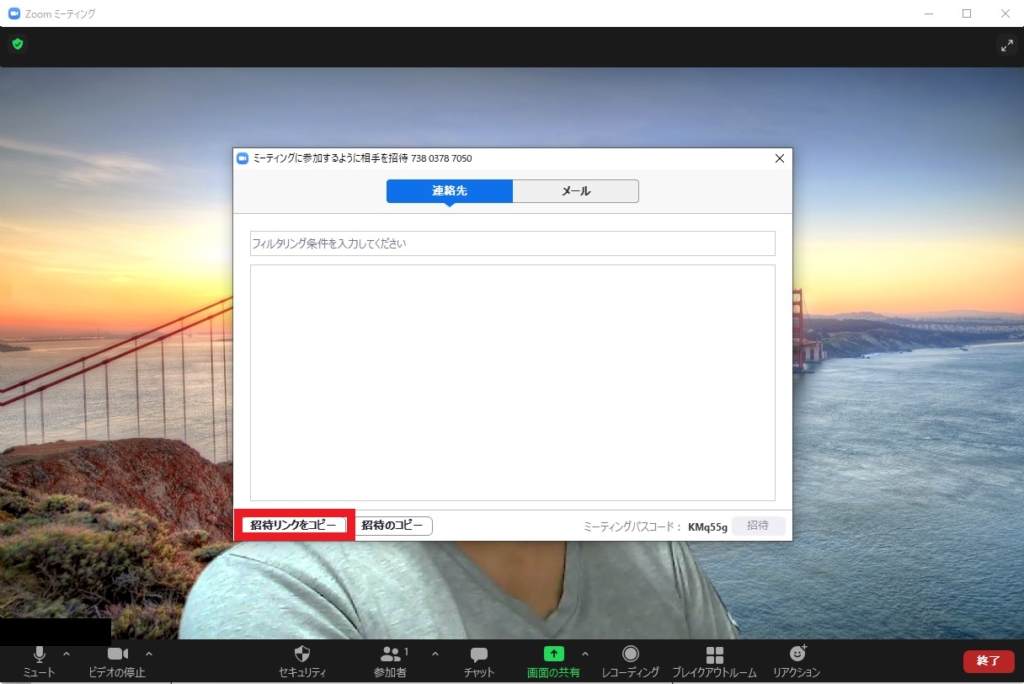Click 招待リンクをコピー button
The height and width of the screenshot is (684, 1024).
(293, 525)
